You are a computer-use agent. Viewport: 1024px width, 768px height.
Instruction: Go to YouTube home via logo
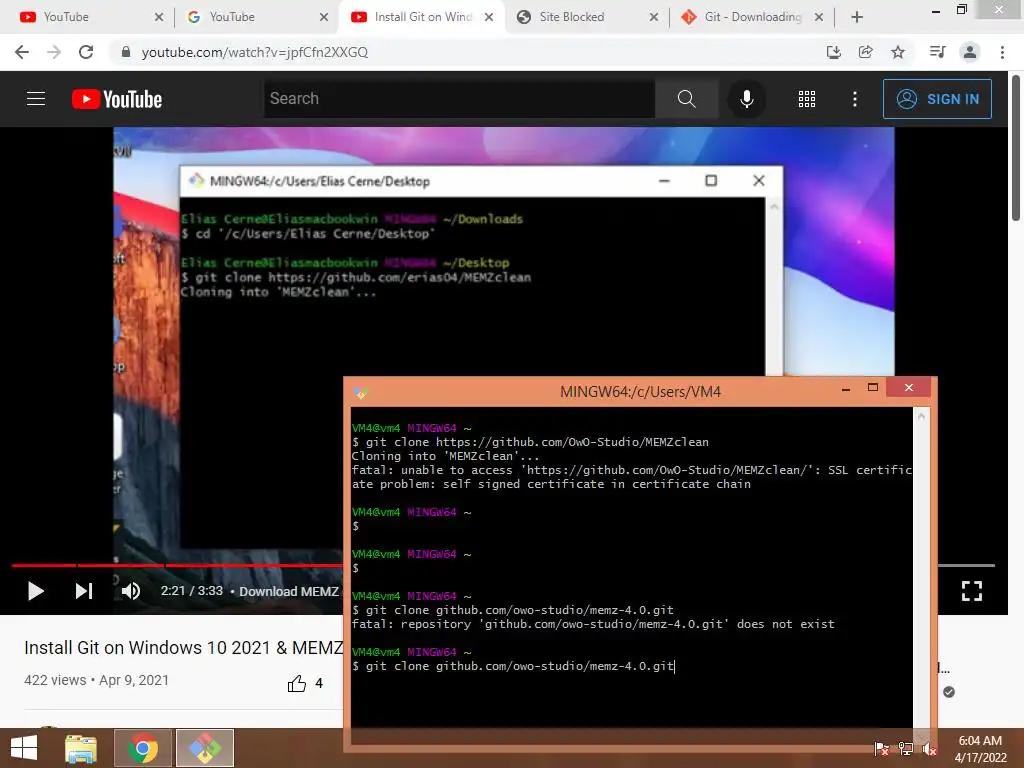[117, 99]
